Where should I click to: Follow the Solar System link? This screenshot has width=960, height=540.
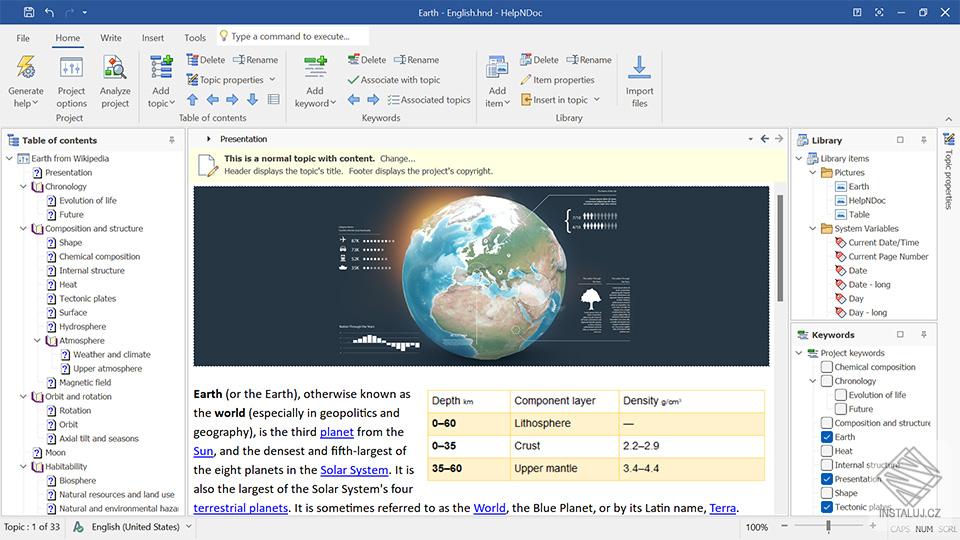(354, 470)
